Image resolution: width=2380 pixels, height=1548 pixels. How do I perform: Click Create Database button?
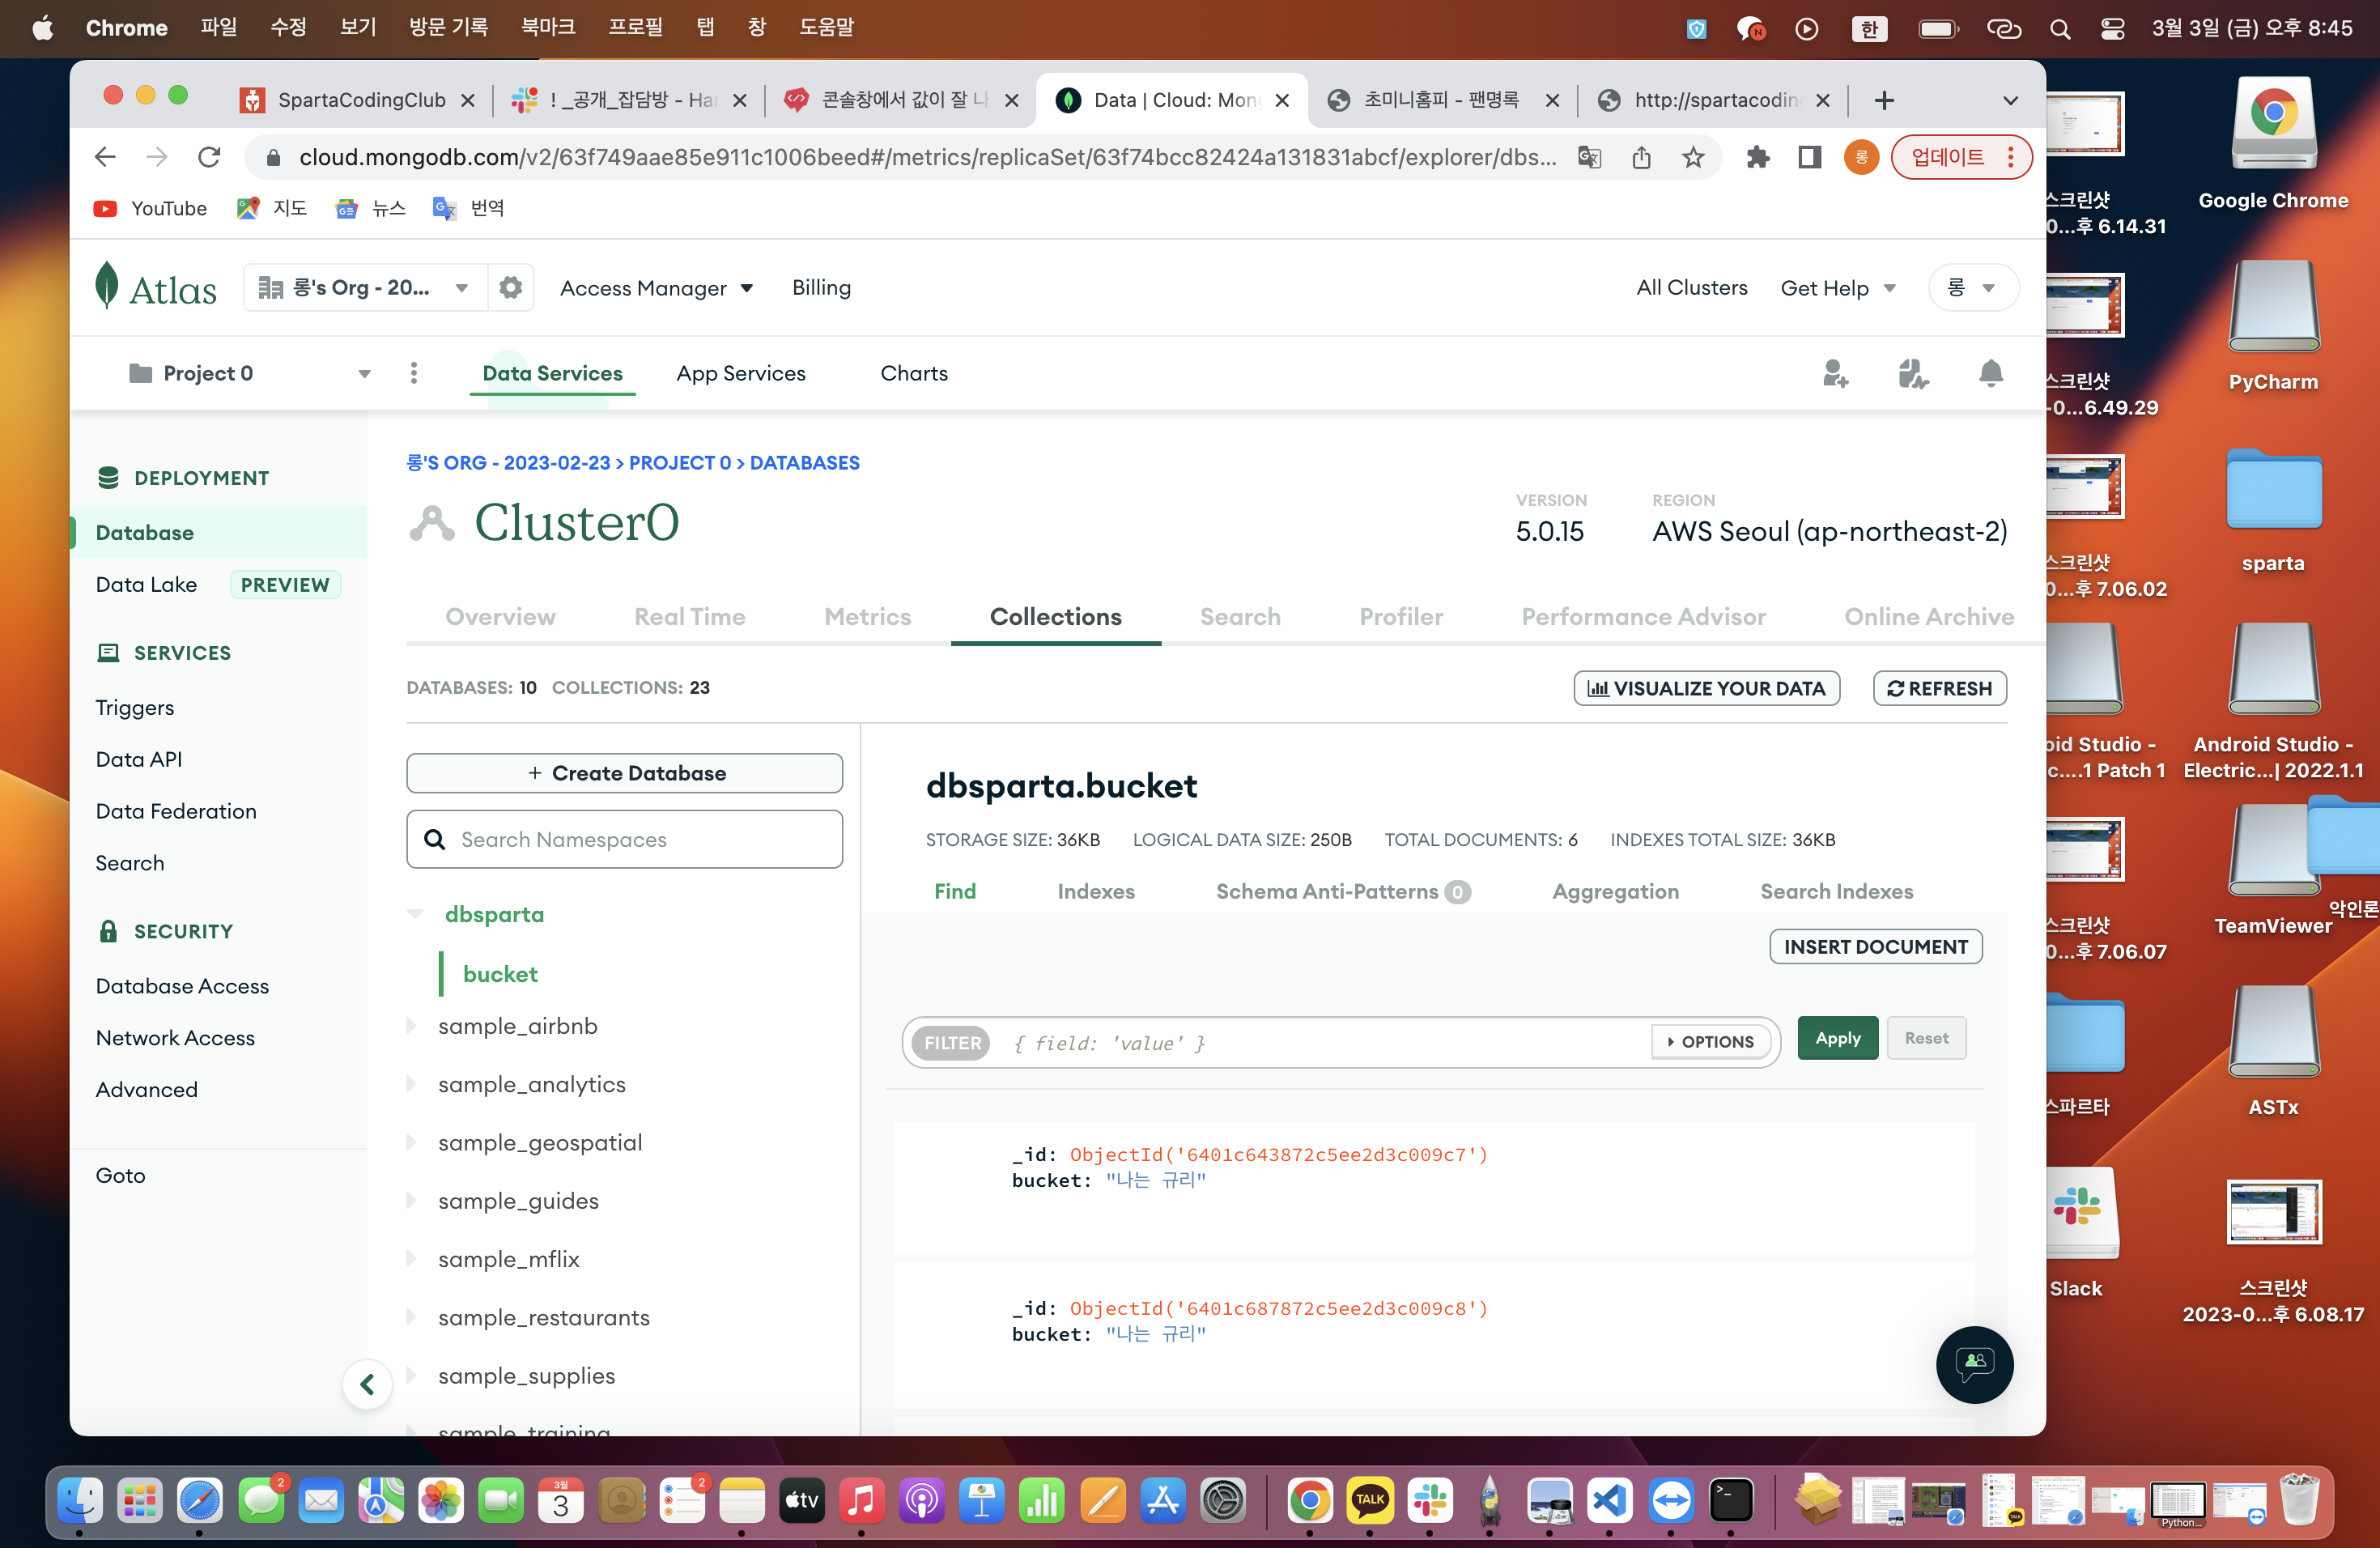tap(624, 773)
